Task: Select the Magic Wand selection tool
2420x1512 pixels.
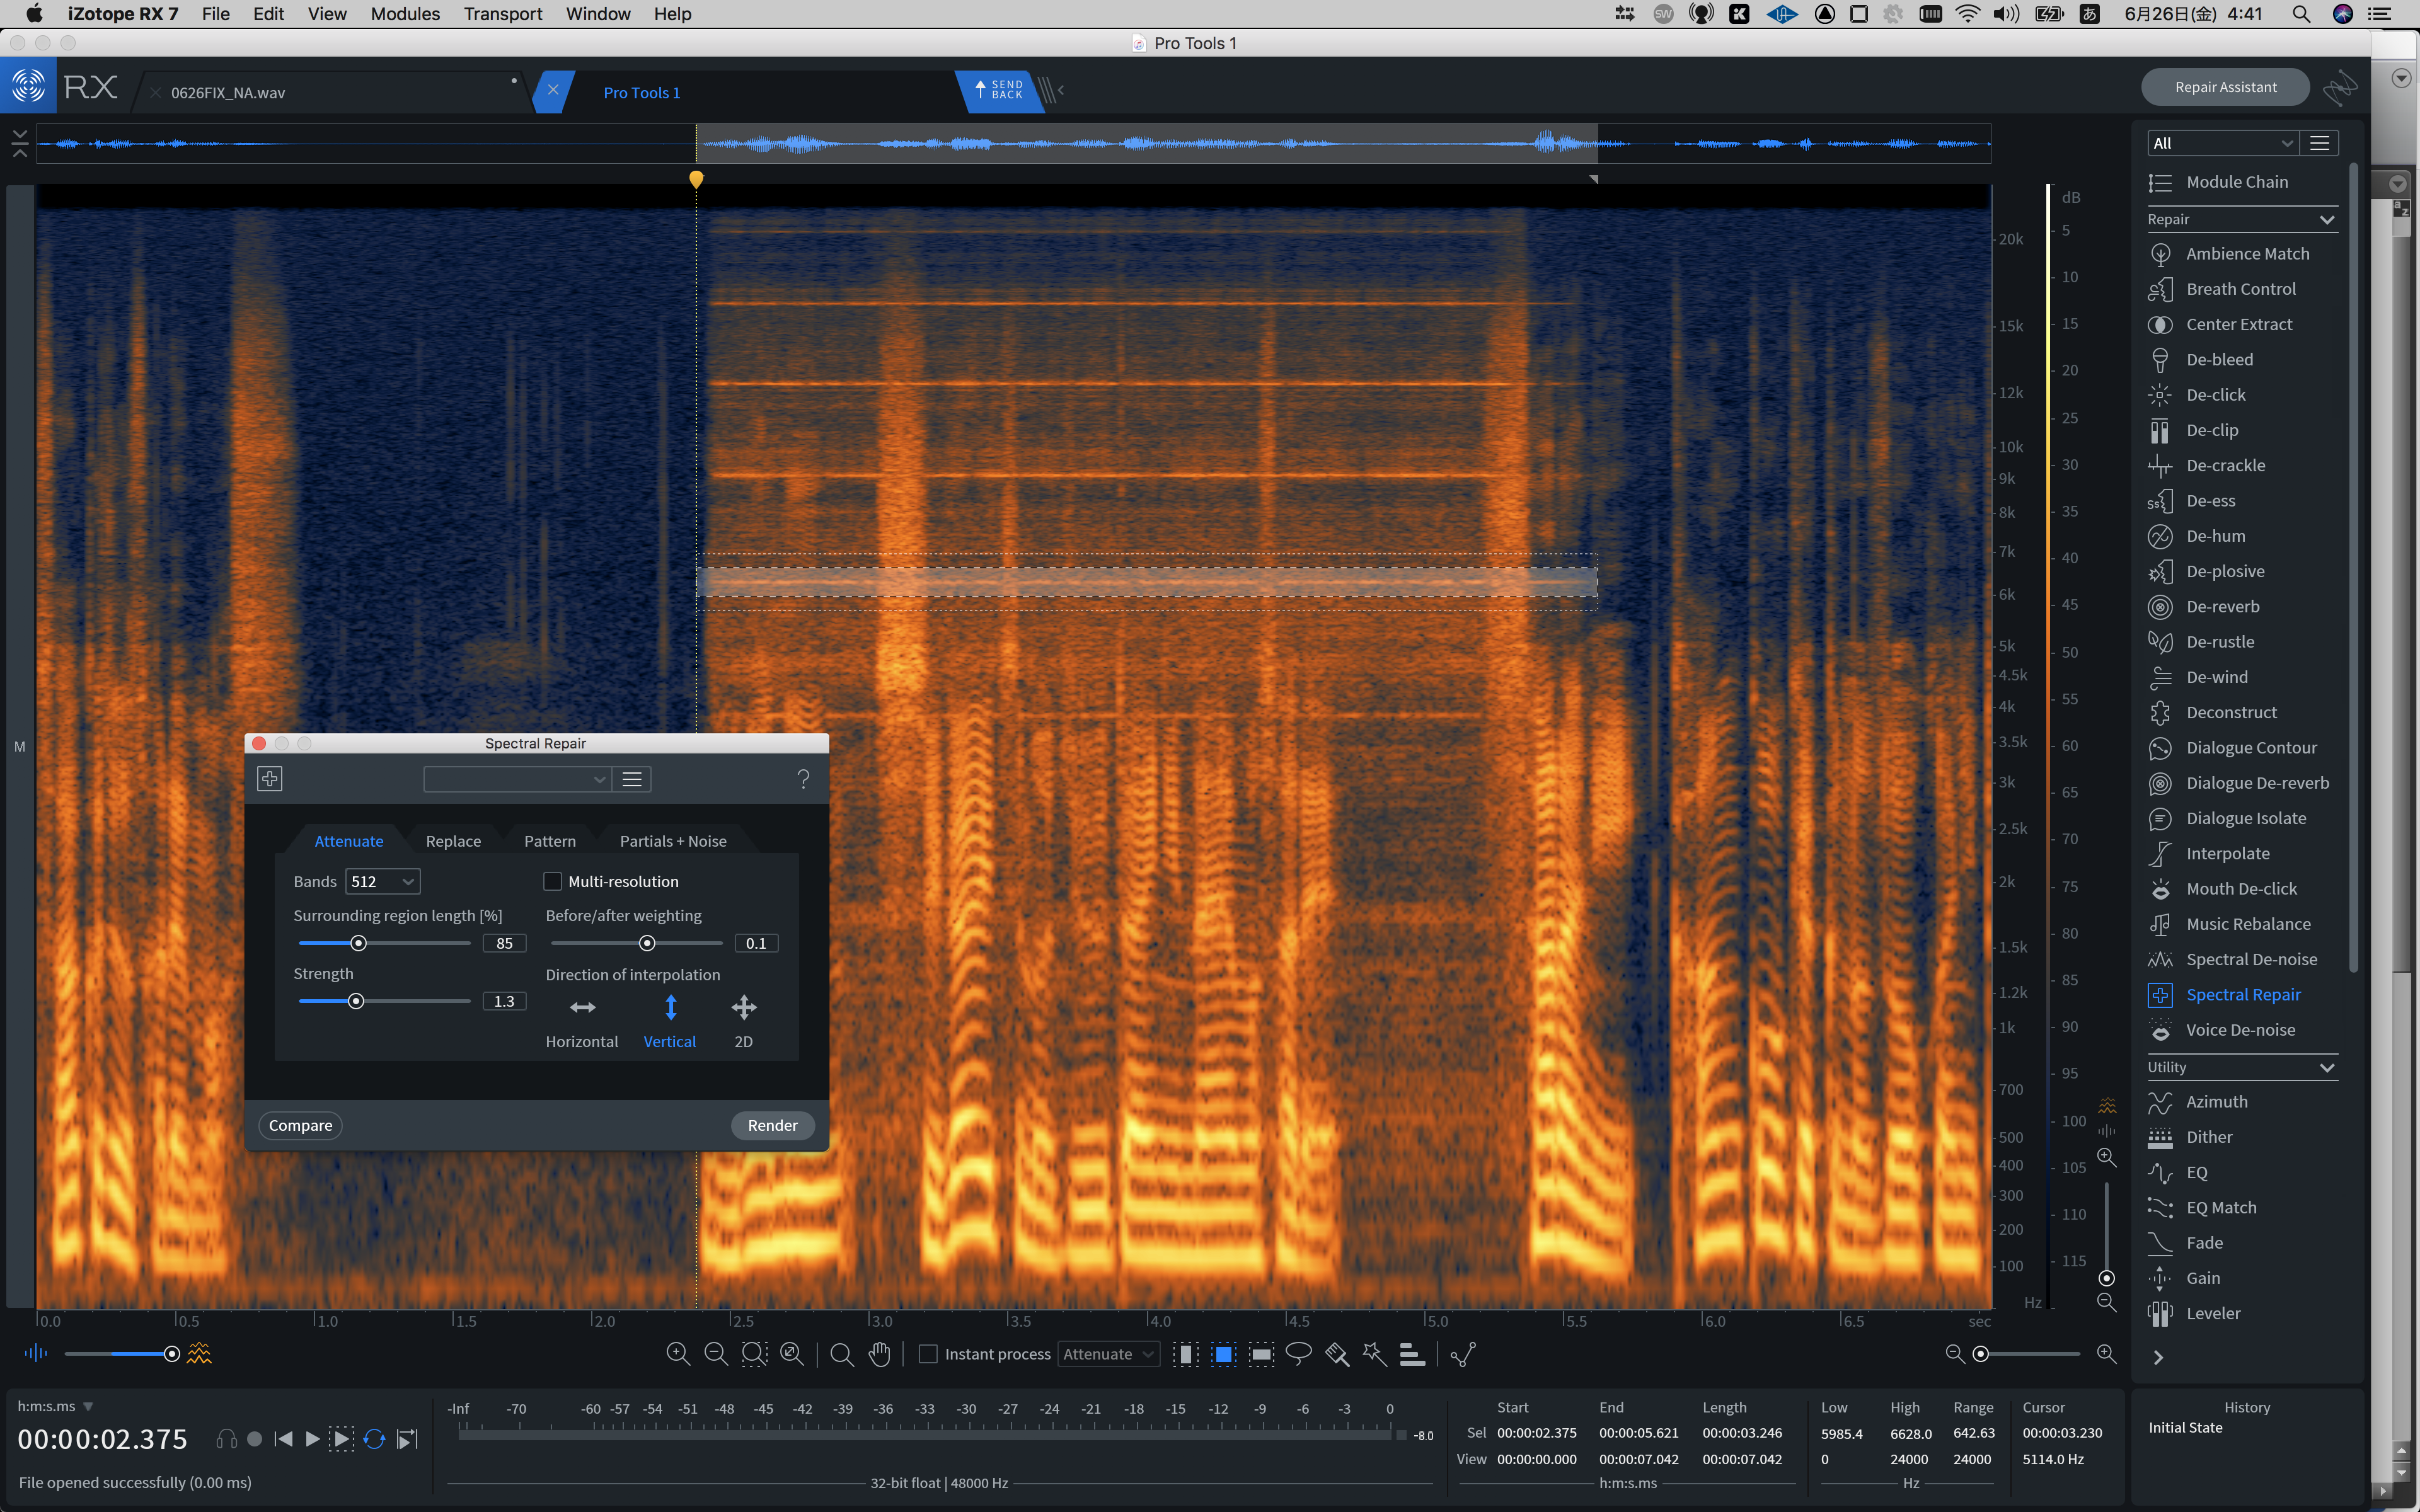Action: pyautogui.click(x=1375, y=1354)
